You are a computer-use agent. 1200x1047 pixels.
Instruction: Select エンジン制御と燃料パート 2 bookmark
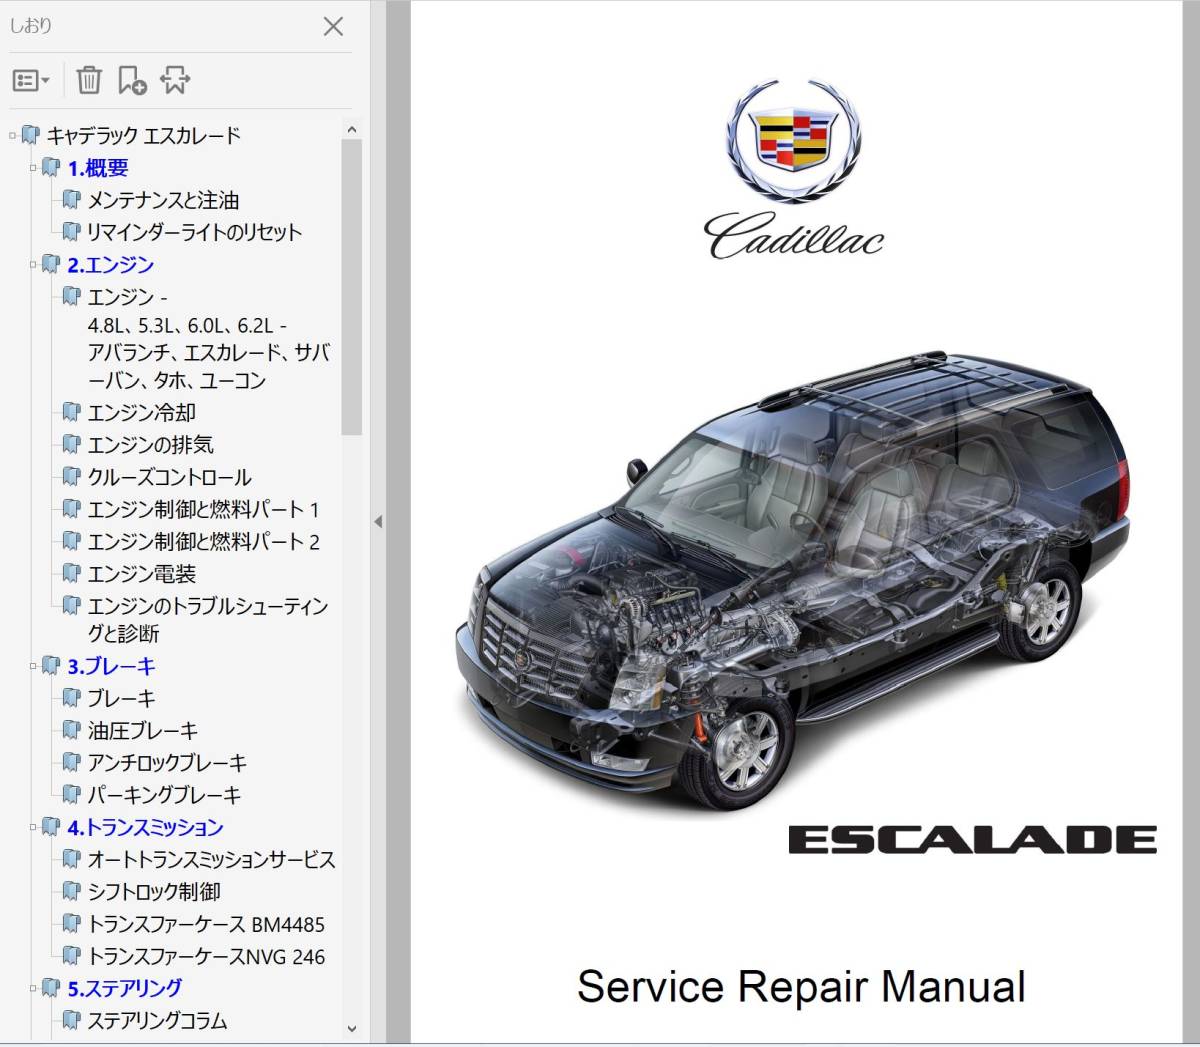pos(204,541)
